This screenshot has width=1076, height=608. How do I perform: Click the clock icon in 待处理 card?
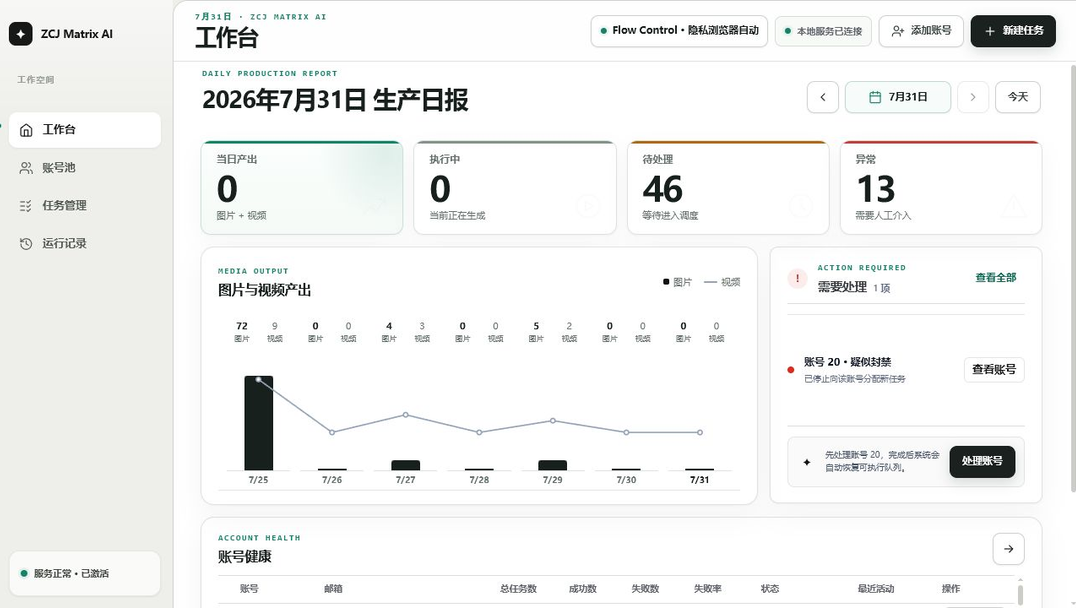(801, 205)
